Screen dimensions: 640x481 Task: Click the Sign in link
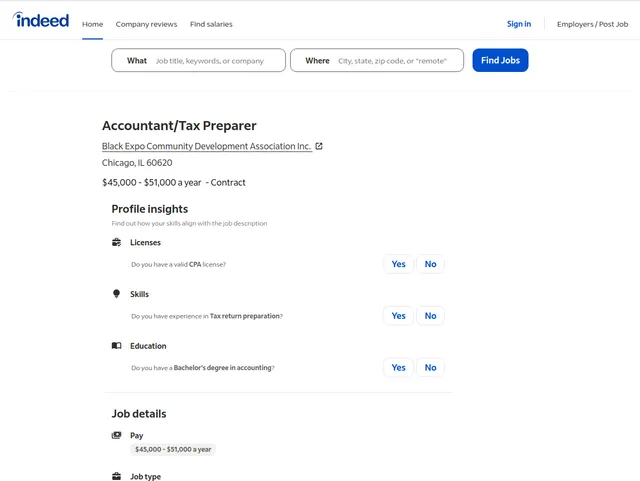pos(519,24)
